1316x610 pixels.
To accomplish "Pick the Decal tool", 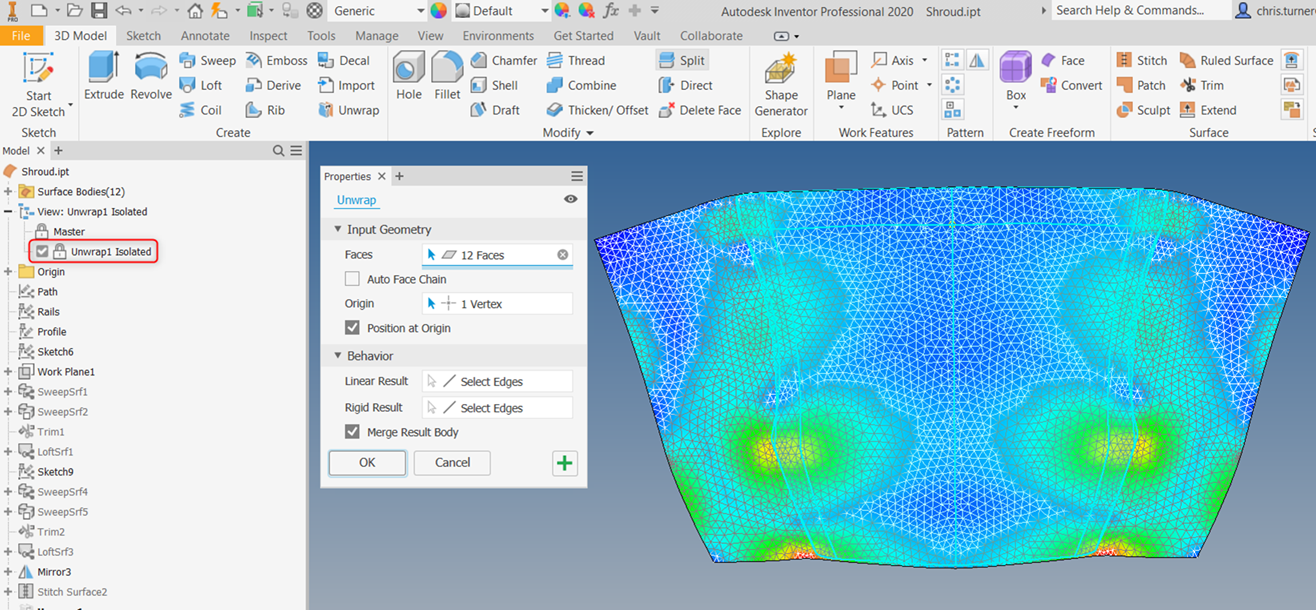I will (x=344, y=61).
